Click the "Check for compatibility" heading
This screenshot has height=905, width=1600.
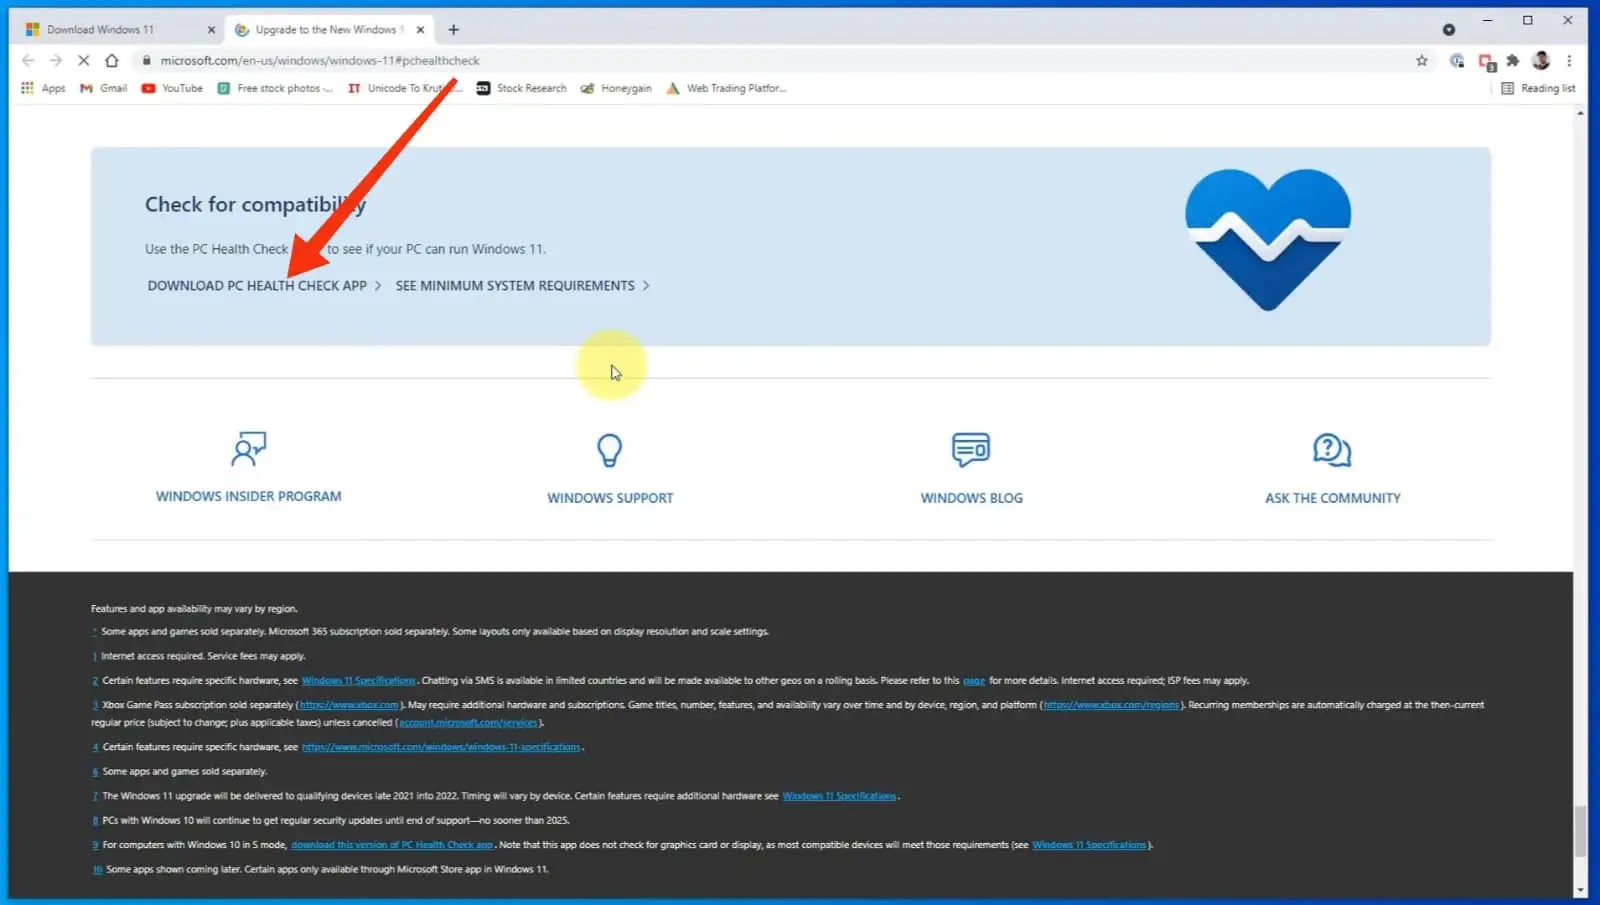click(x=255, y=205)
